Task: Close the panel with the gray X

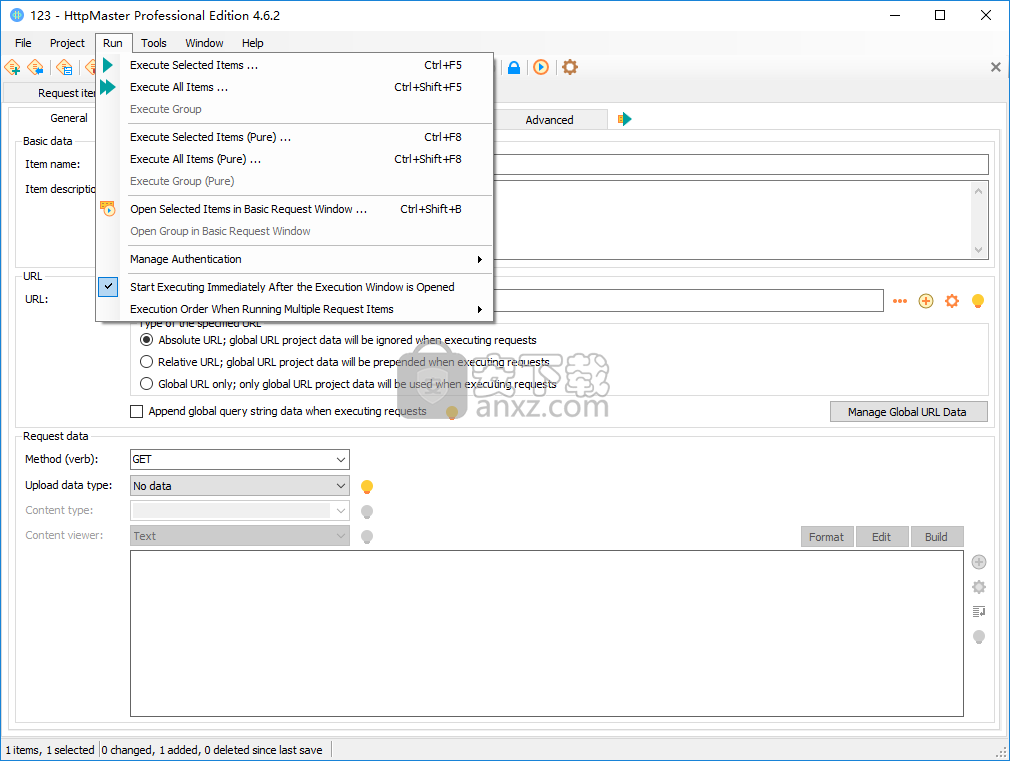Action: (x=995, y=67)
